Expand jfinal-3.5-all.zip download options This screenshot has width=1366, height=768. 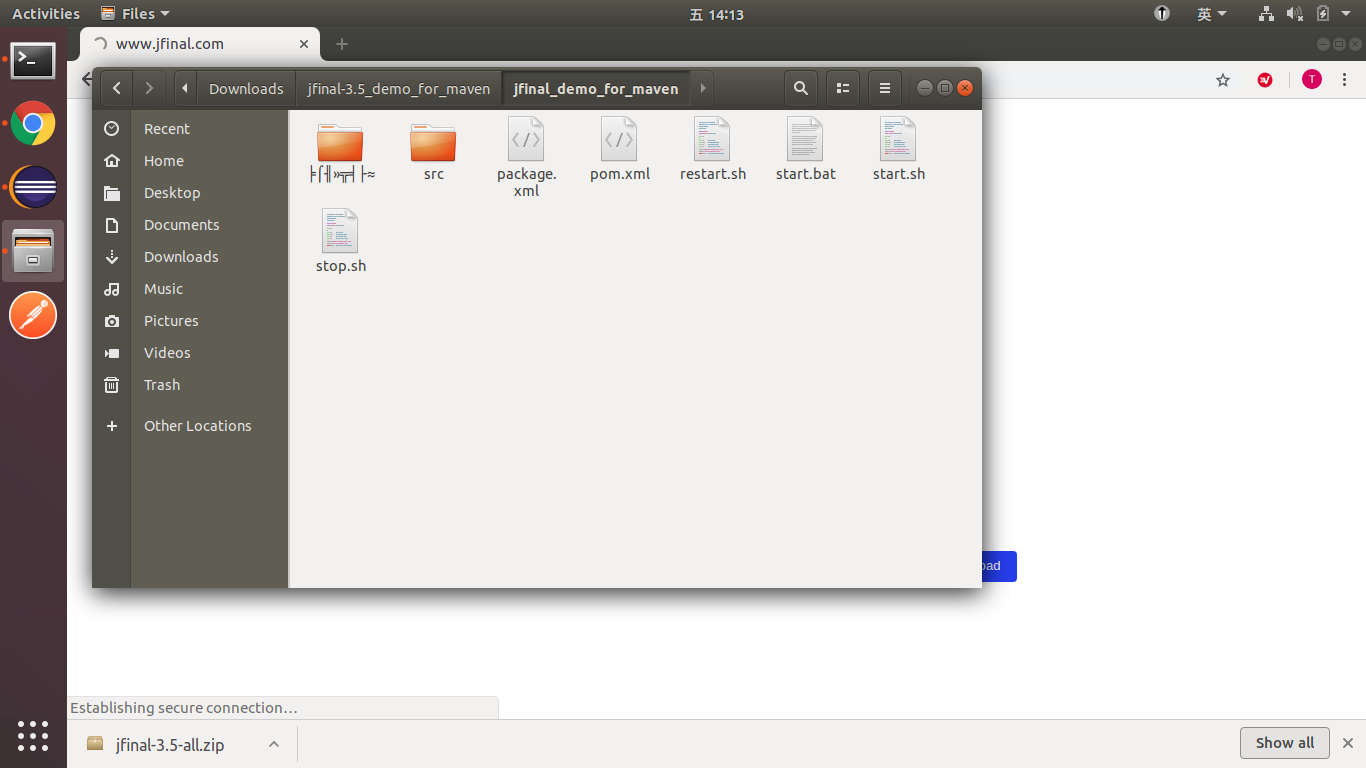pos(274,744)
